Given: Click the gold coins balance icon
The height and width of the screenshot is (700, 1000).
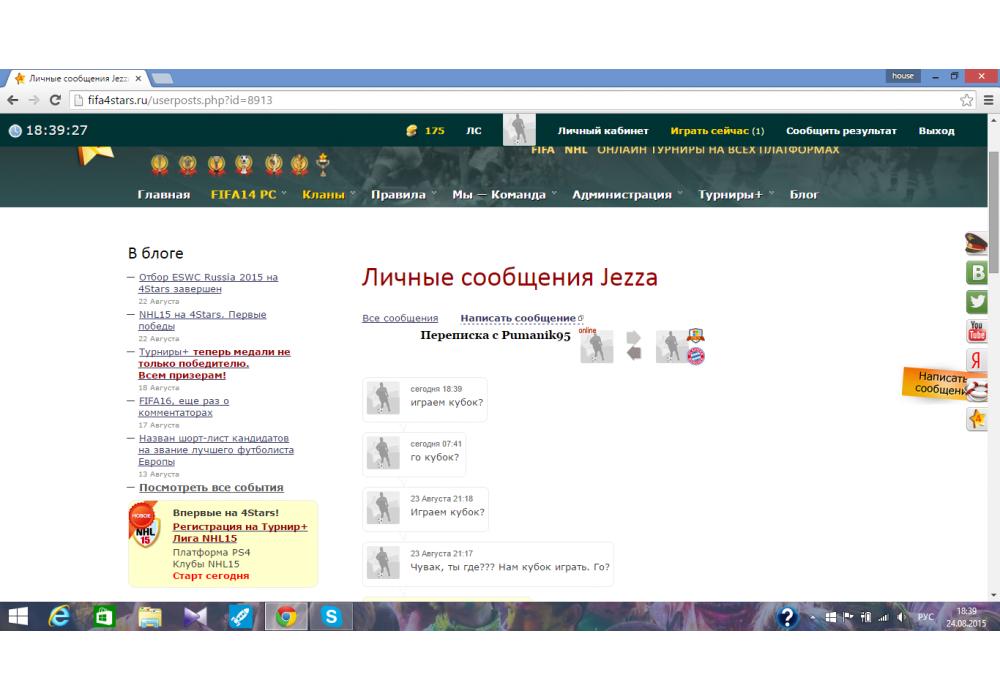Looking at the screenshot, I should pyautogui.click(x=411, y=131).
